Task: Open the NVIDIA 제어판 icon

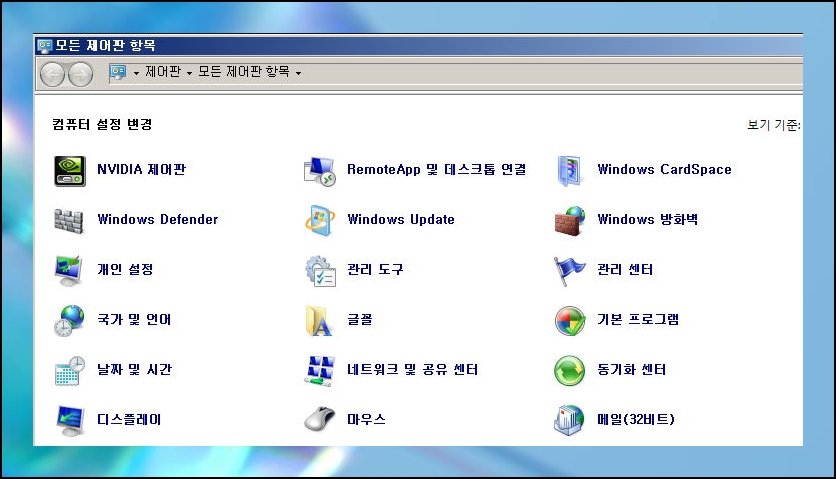Action: click(69, 171)
